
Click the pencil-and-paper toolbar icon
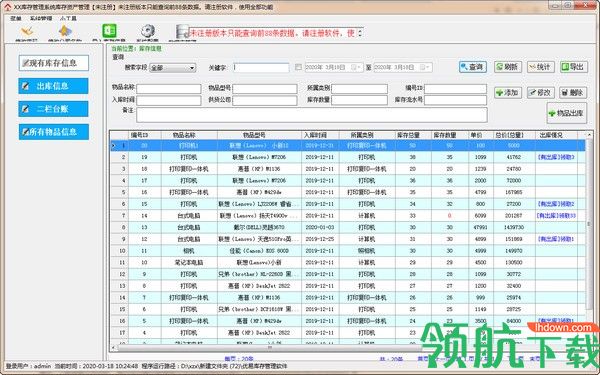tap(27, 32)
